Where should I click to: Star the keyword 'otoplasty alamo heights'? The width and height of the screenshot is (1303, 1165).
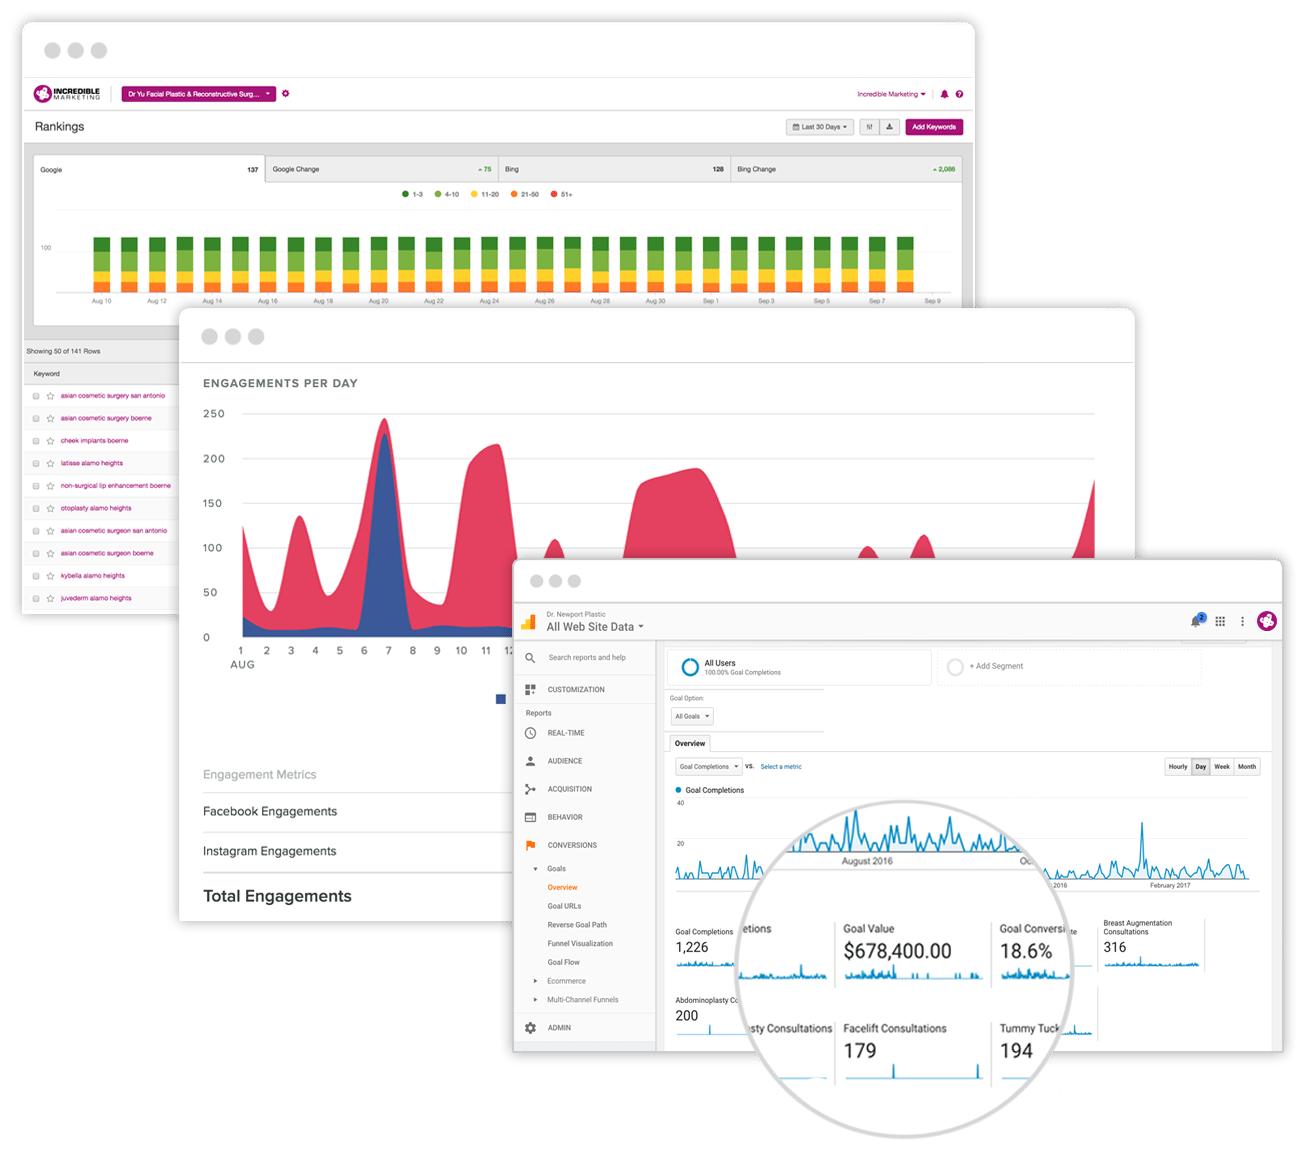click(x=50, y=508)
